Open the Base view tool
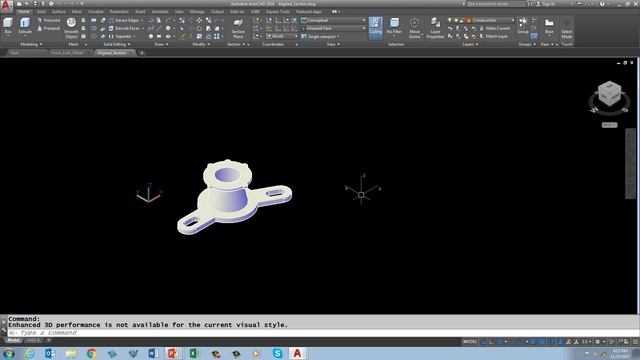Screen dimensions: 640x360 tap(549, 26)
